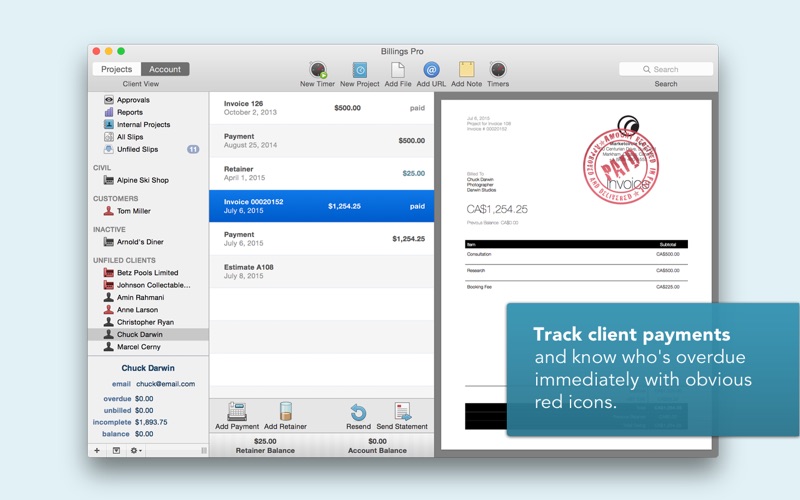Click the incomplete $1,893.75 value

(151, 422)
